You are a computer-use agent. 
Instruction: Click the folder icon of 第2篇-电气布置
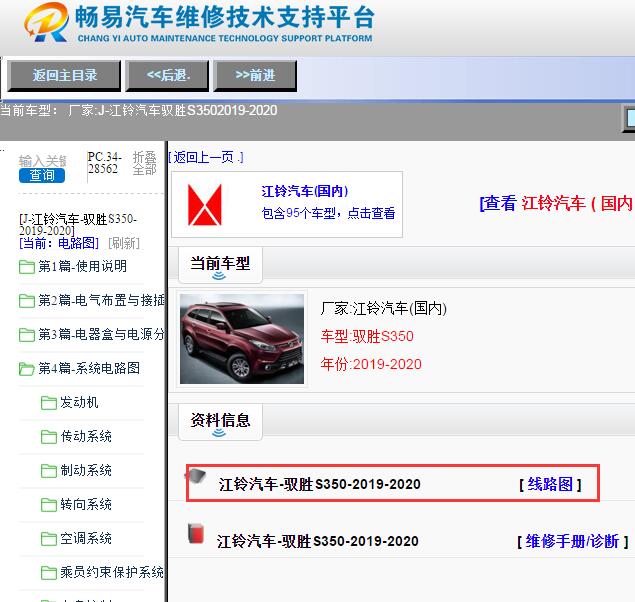27,301
